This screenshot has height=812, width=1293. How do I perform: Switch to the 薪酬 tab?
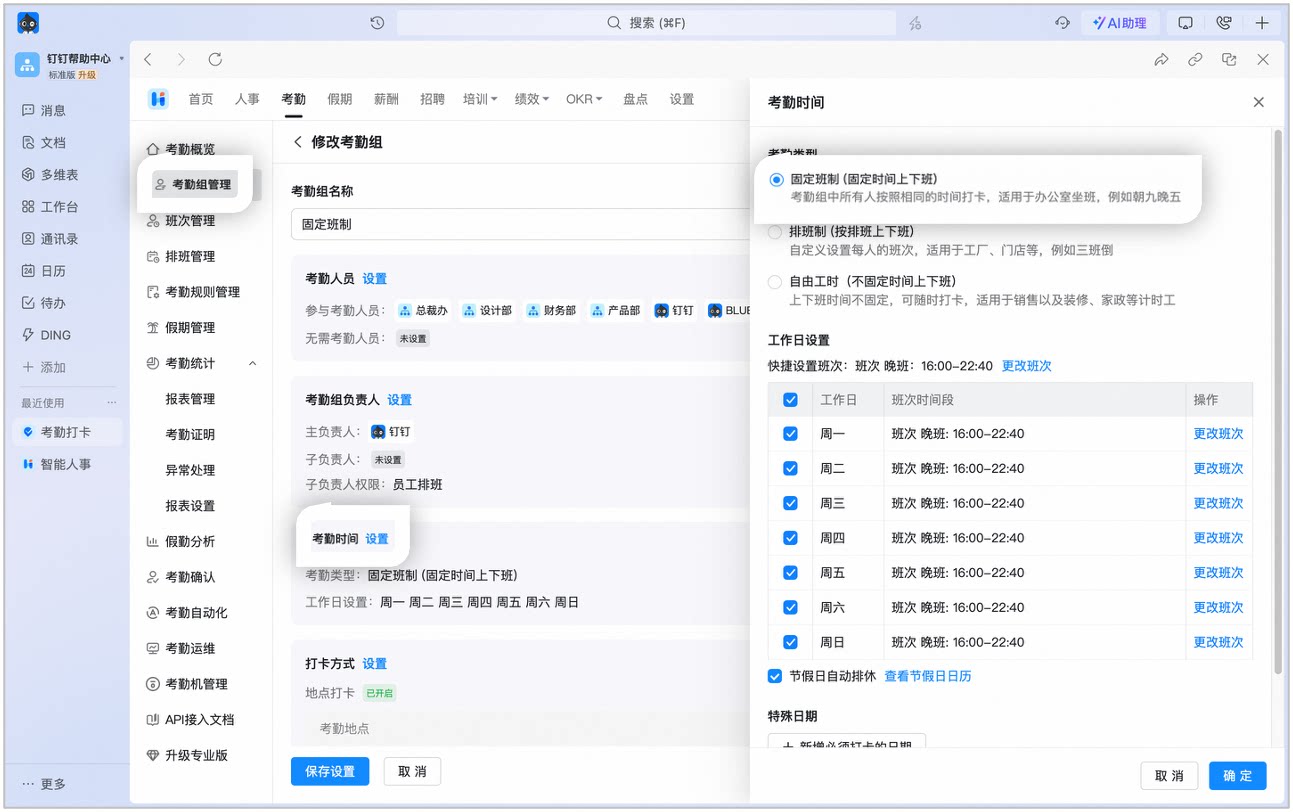386,99
